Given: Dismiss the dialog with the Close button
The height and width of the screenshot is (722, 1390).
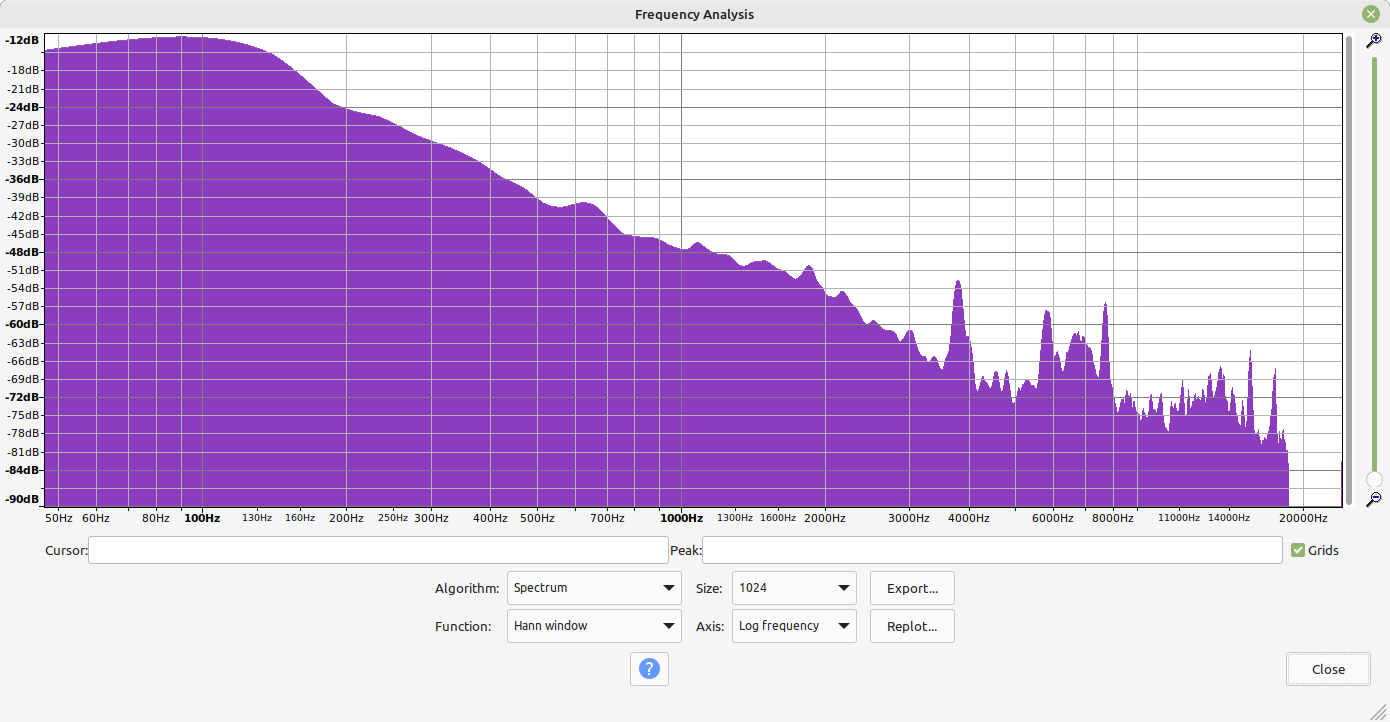Looking at the screenshot, I should tap(1328, 668).
